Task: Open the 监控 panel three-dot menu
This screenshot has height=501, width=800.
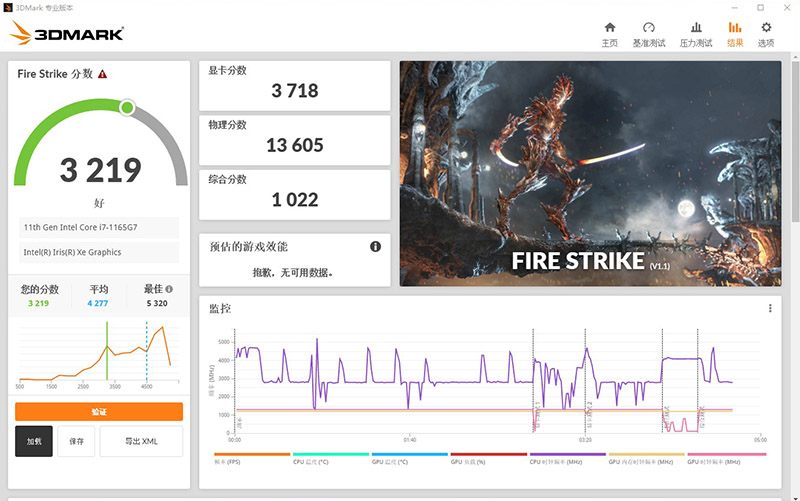Action: pyautogui.click(x=770, y=308)
